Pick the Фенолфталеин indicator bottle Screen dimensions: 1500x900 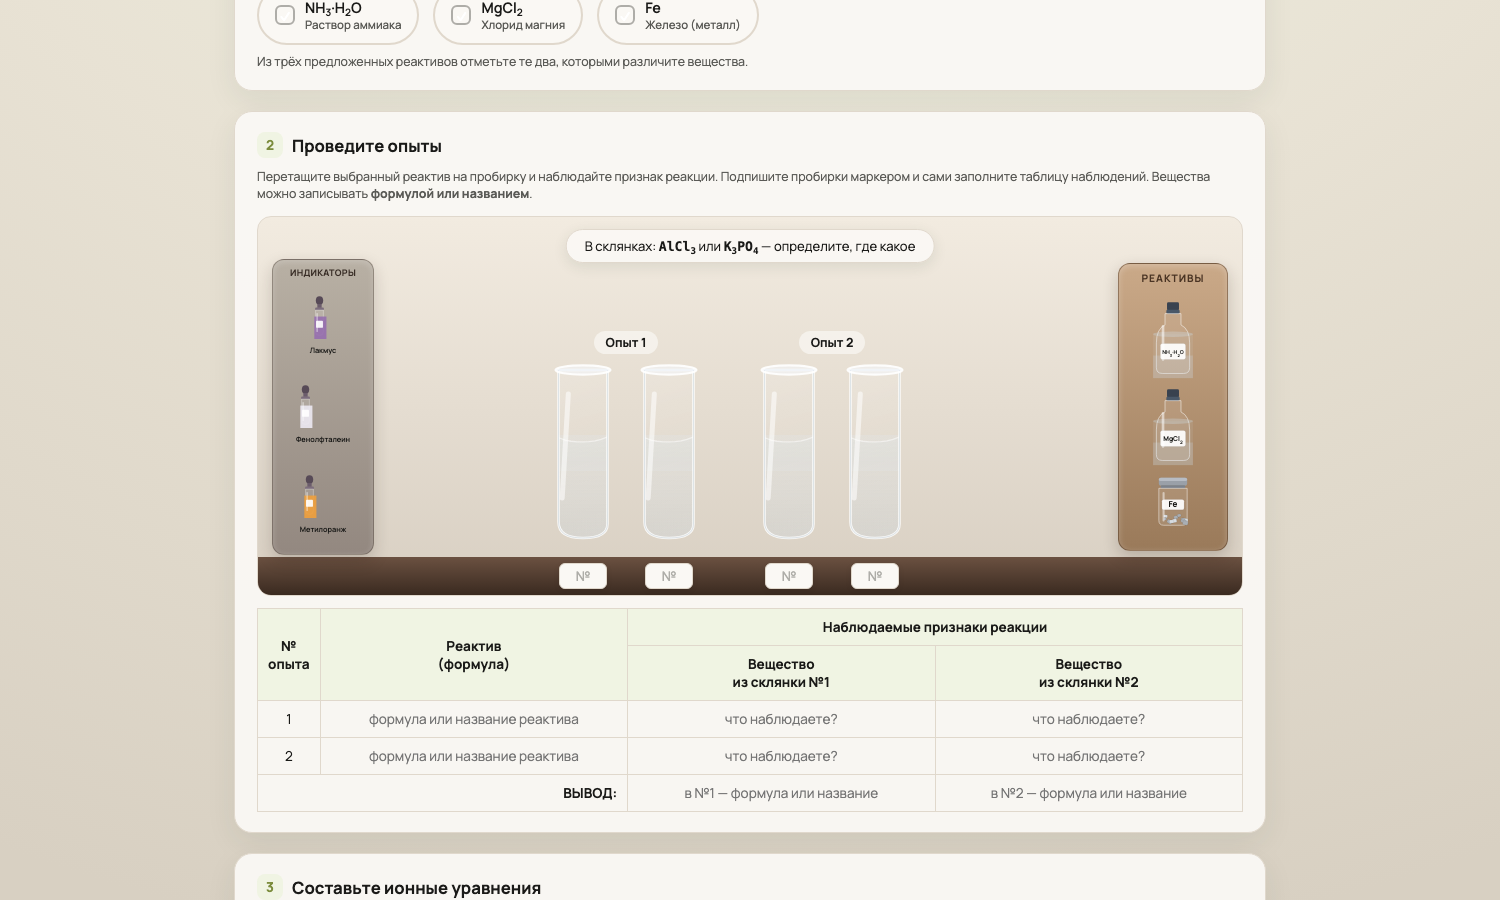tap(306, 408)
